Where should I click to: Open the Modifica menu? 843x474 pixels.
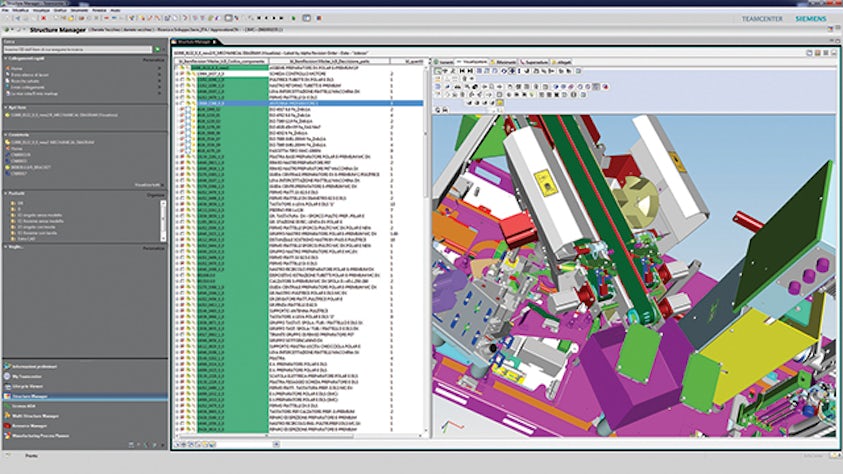[20, 10]
